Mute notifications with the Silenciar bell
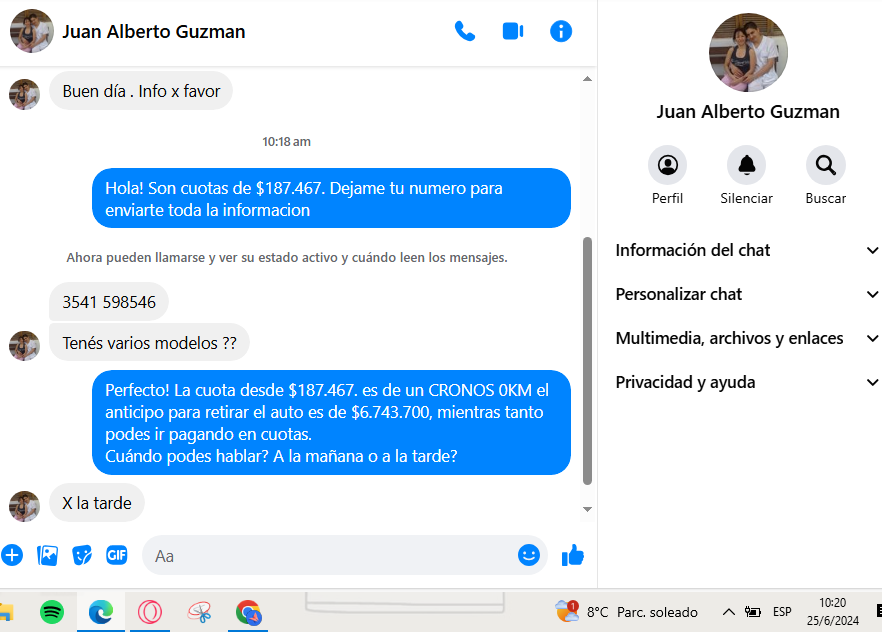This screenshot has width=882, height=632. click(746, 165)
